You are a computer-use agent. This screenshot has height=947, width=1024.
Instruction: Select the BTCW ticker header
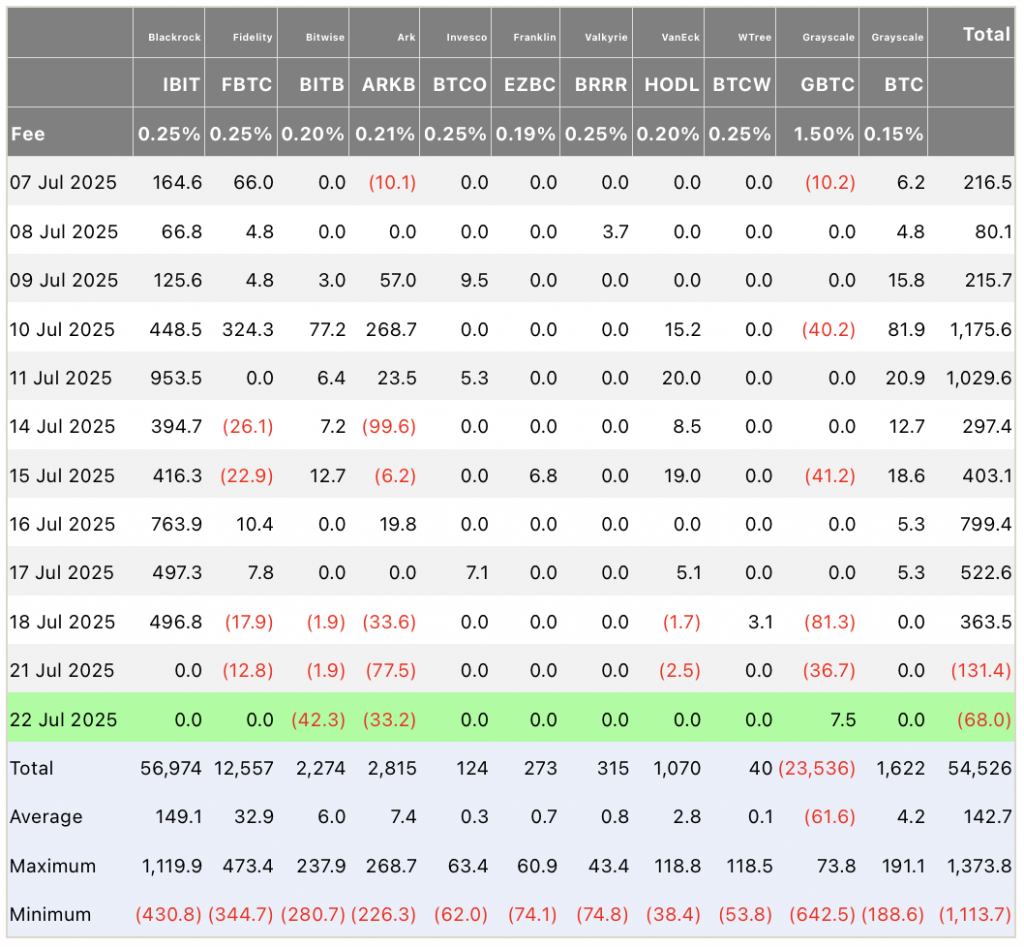point(742,85)
